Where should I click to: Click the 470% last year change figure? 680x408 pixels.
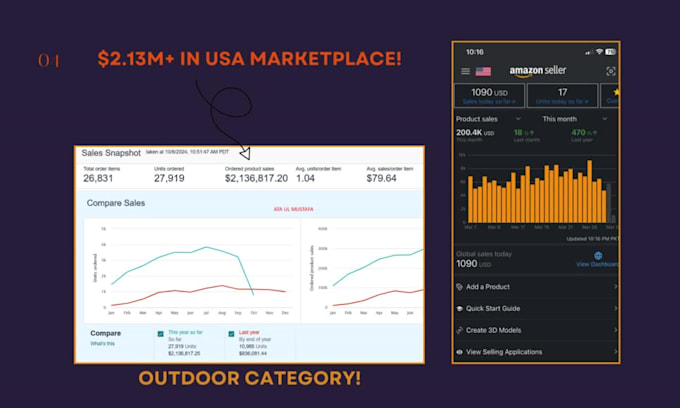[584, 133]
